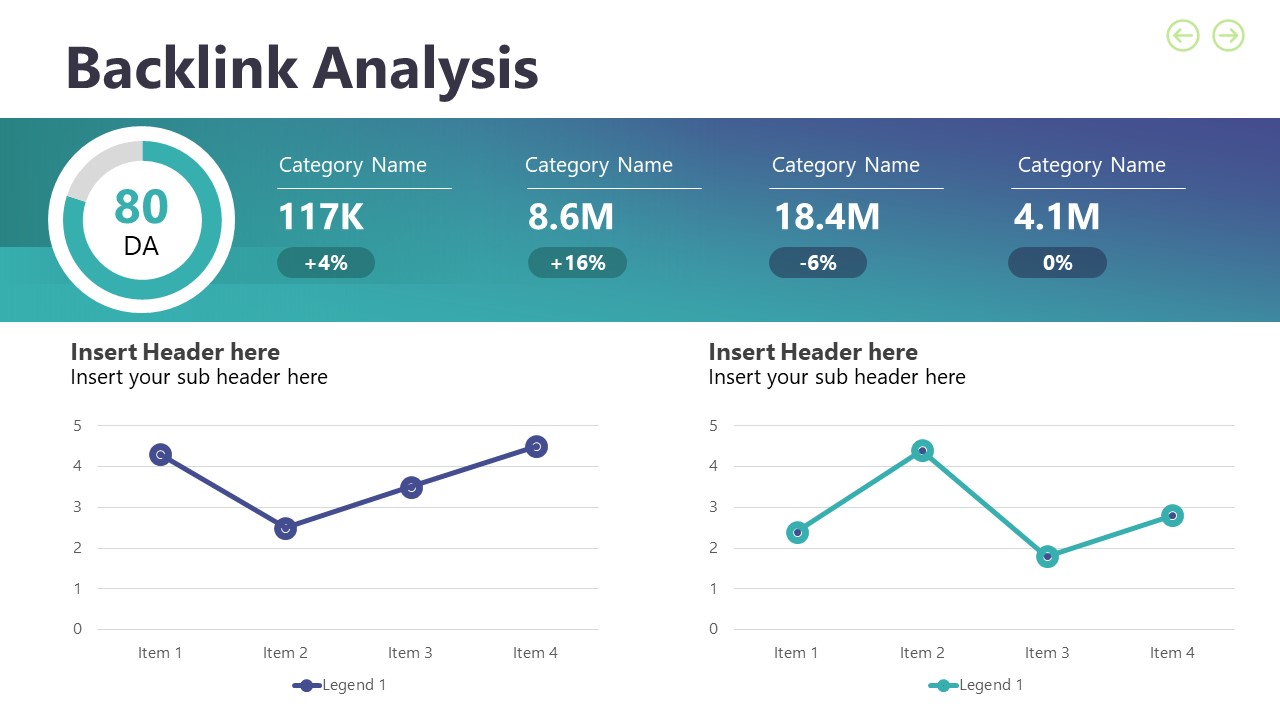Click the left Insert Header here text

pyautogui.click(x=175, y=352)
